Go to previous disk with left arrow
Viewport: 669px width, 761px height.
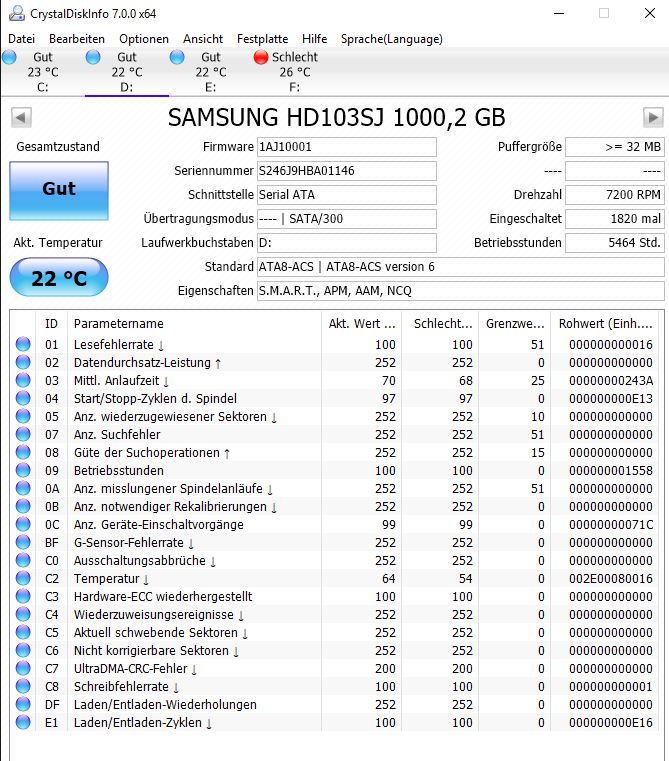[21, 117]
